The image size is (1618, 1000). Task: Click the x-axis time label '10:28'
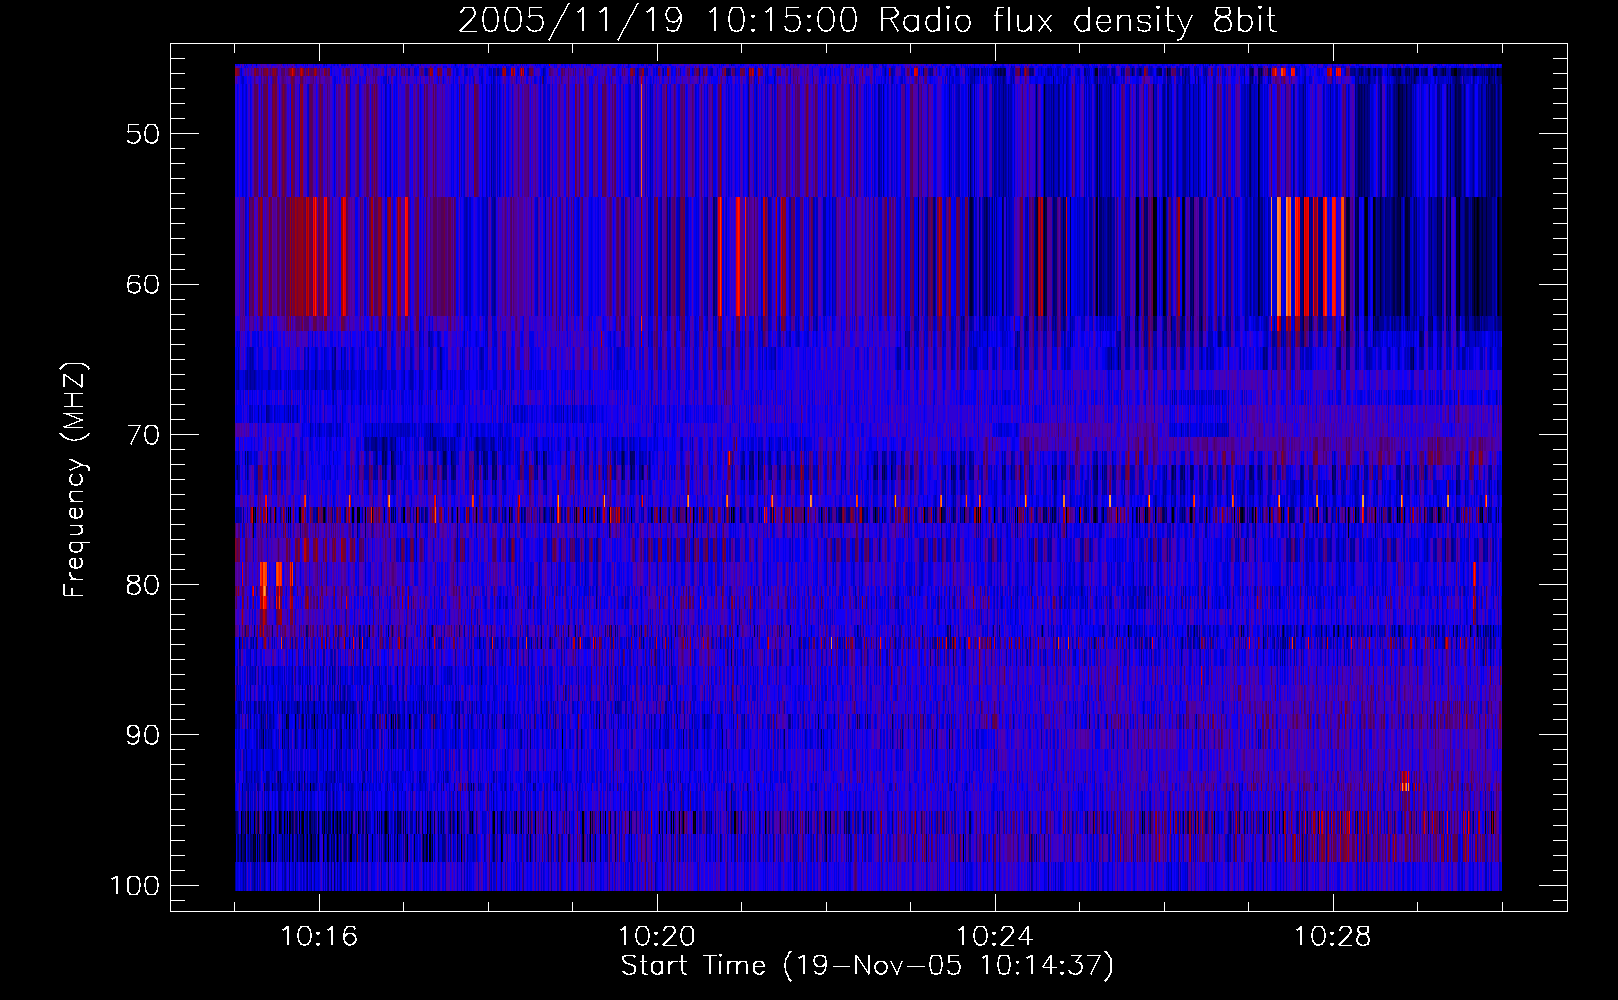pyautogui.click(x=1333, y=937)
